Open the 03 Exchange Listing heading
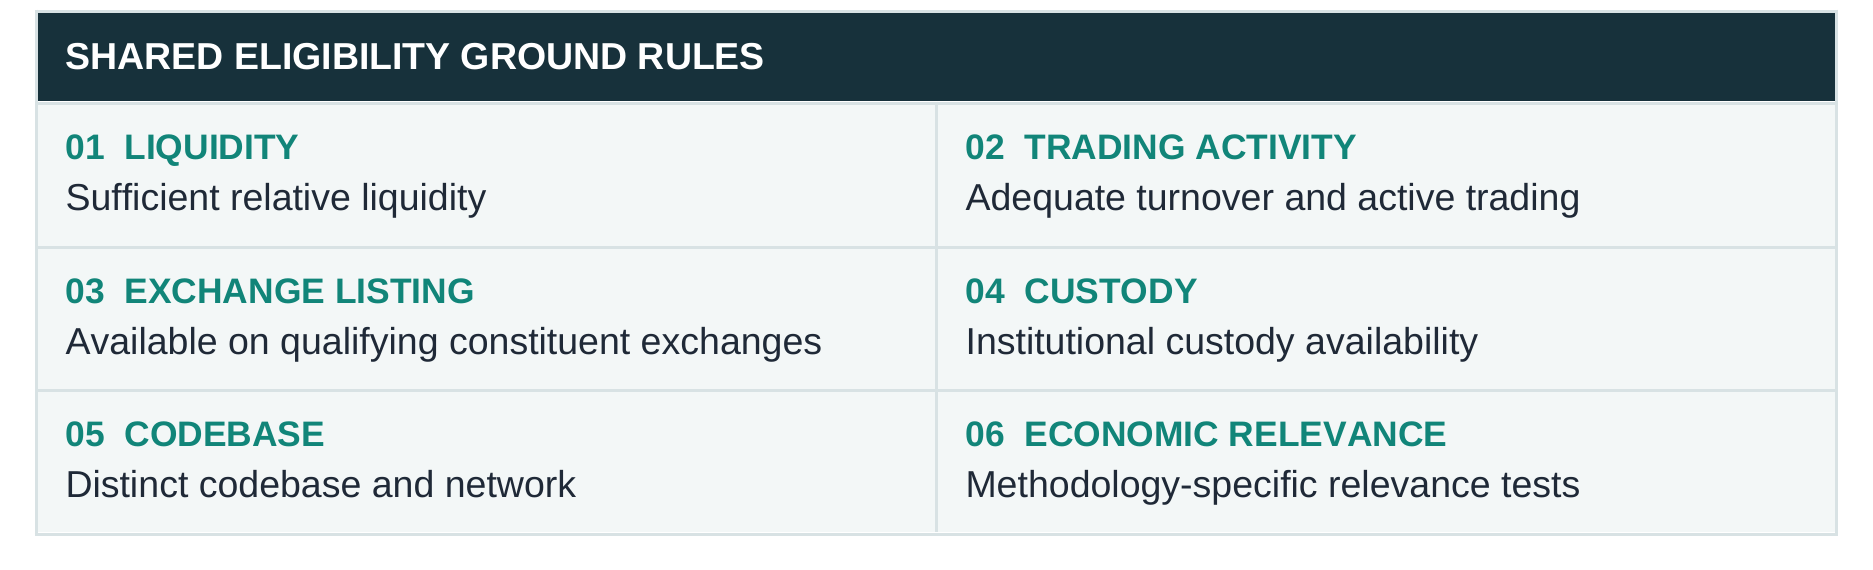The width and height of the screenshot is (1873, 570). (x=269, y=291)
